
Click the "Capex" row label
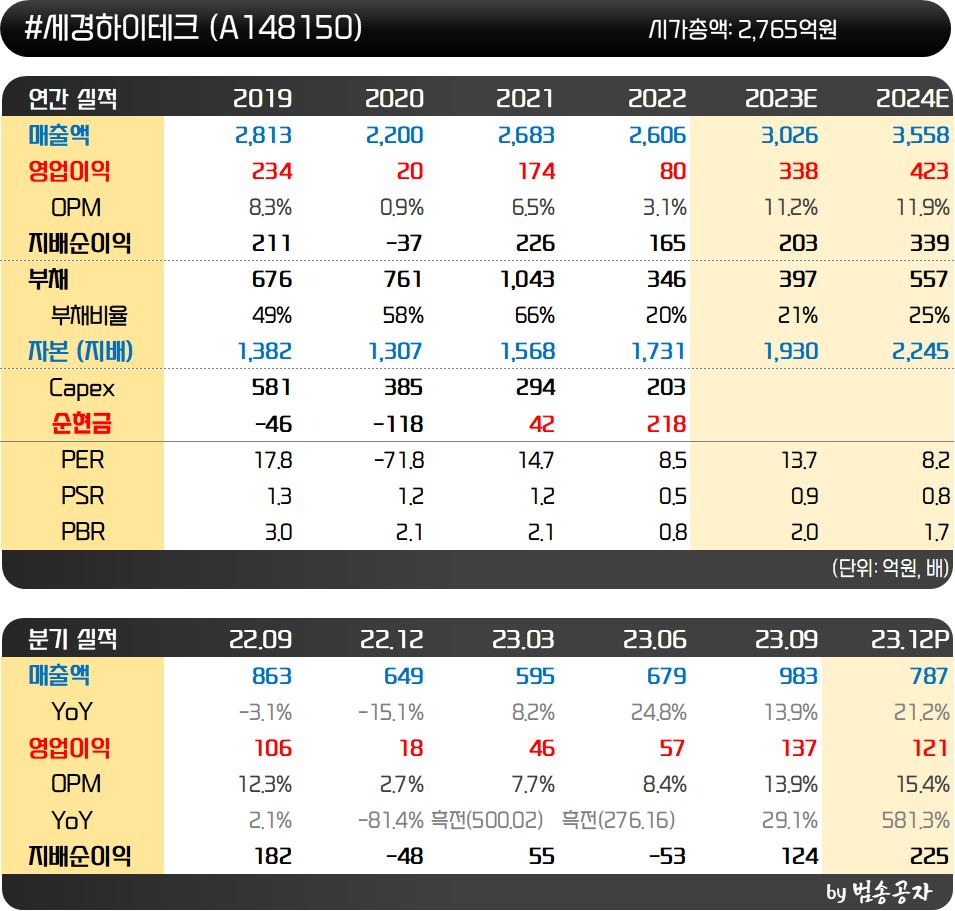82,388
